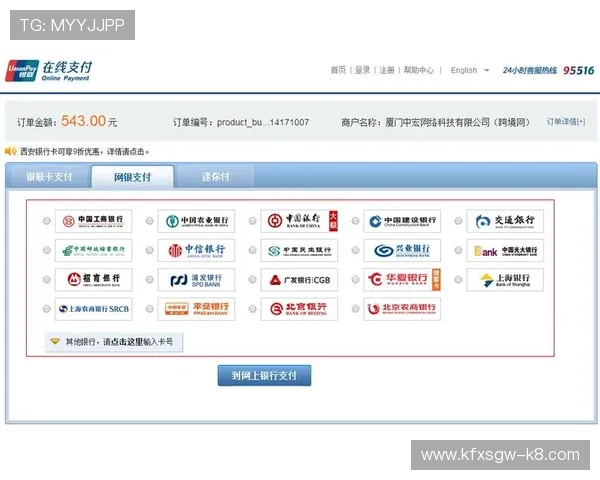Image resolution: width=600 pixels, height=480 pixels.
Task: Switch to the 迷你付 tab
Action: tap(215, 177)
